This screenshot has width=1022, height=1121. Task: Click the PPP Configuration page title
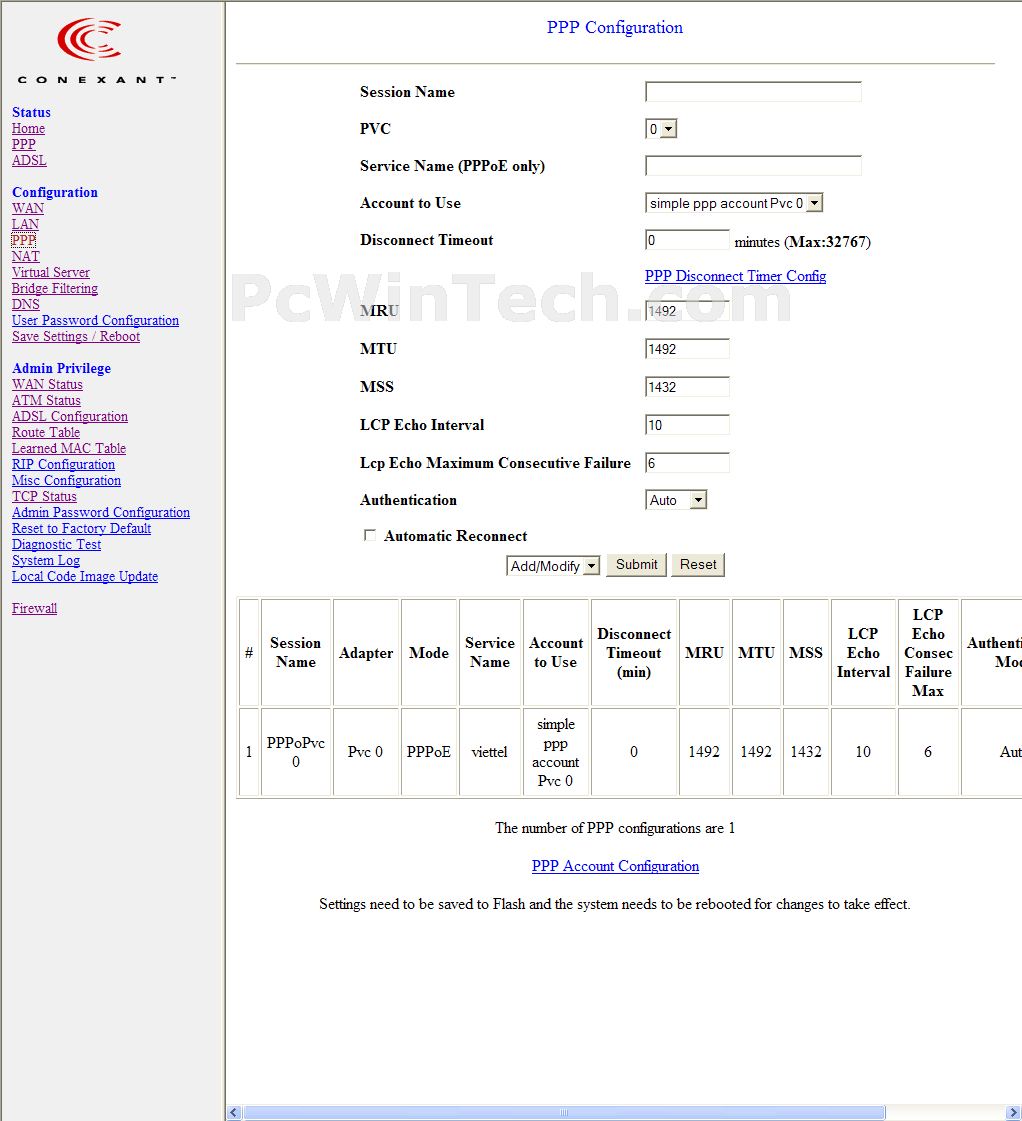[615, 27]
